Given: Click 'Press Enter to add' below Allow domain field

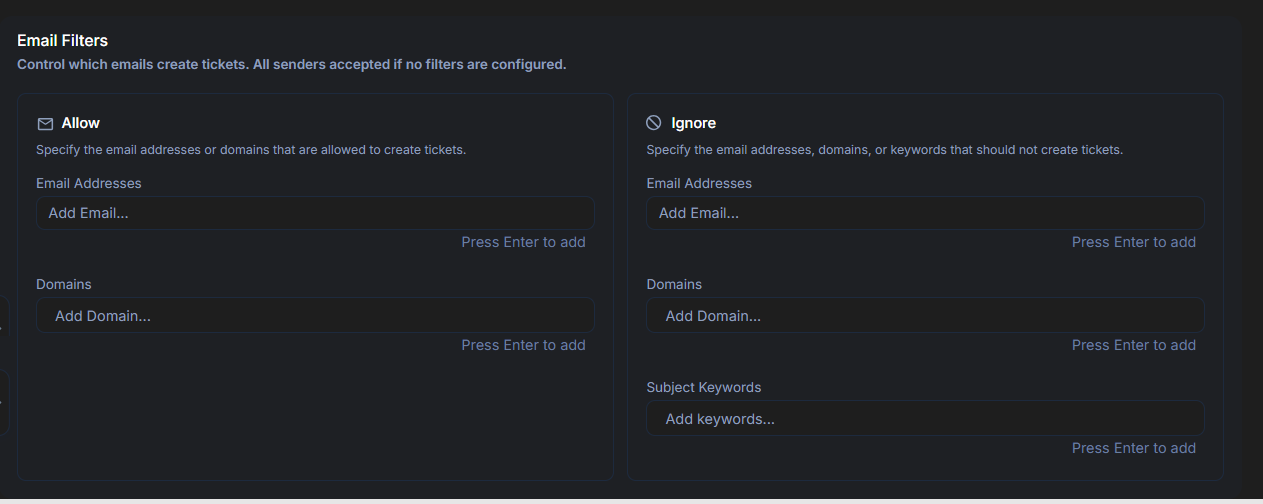Looking at the screenshot, I should click(x=523, y=345).
